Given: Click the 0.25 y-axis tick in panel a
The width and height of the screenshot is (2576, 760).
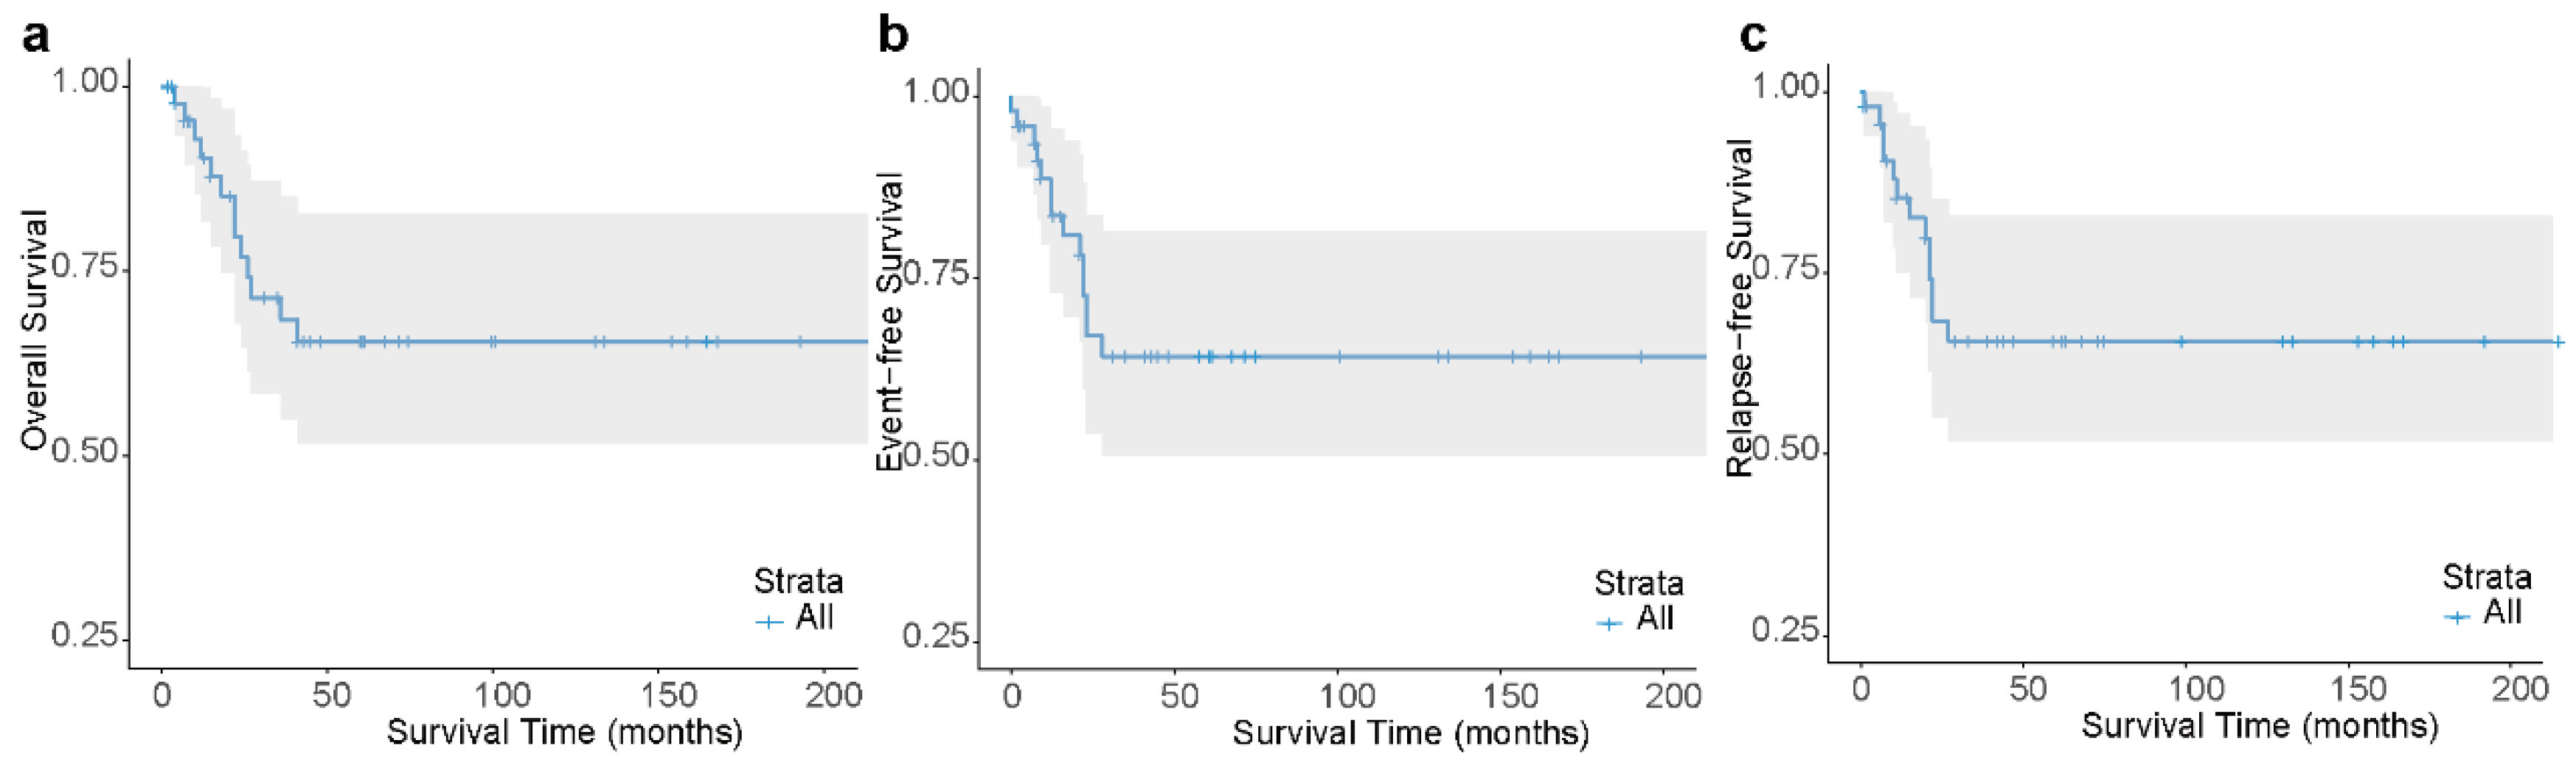Looking at the screenshot, I should tap(85, 636).
